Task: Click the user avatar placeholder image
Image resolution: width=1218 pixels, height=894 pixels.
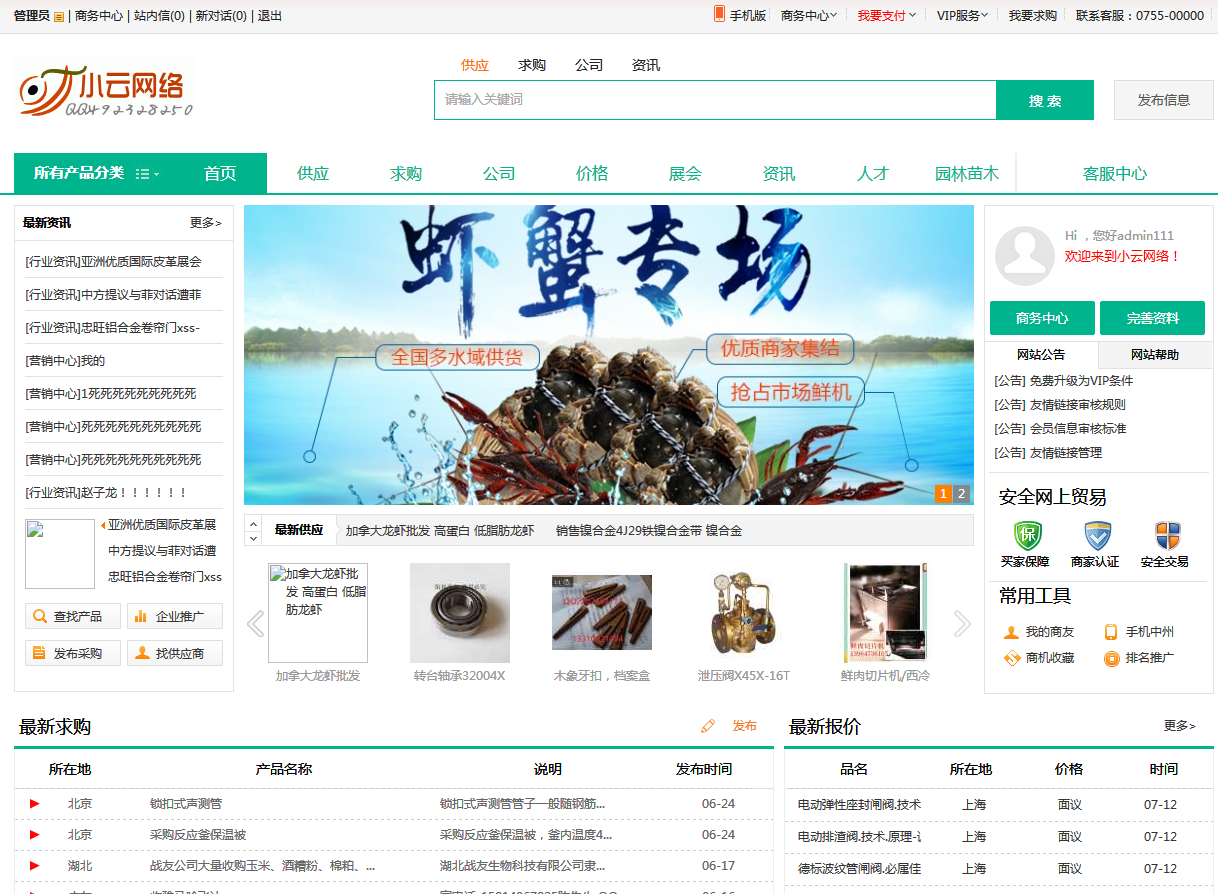Action: pyautogui.click(x=1024, y=255)
